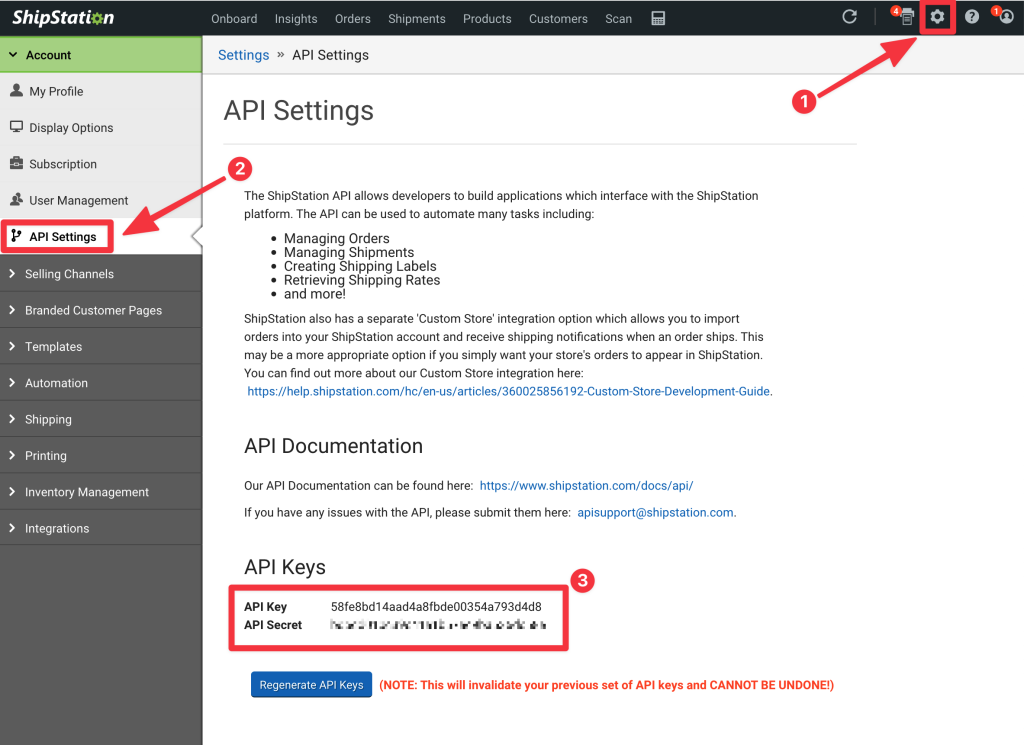Click the Settings gear in the top bar
This screenshot has width=1024, height=745.
pos(938,17)
